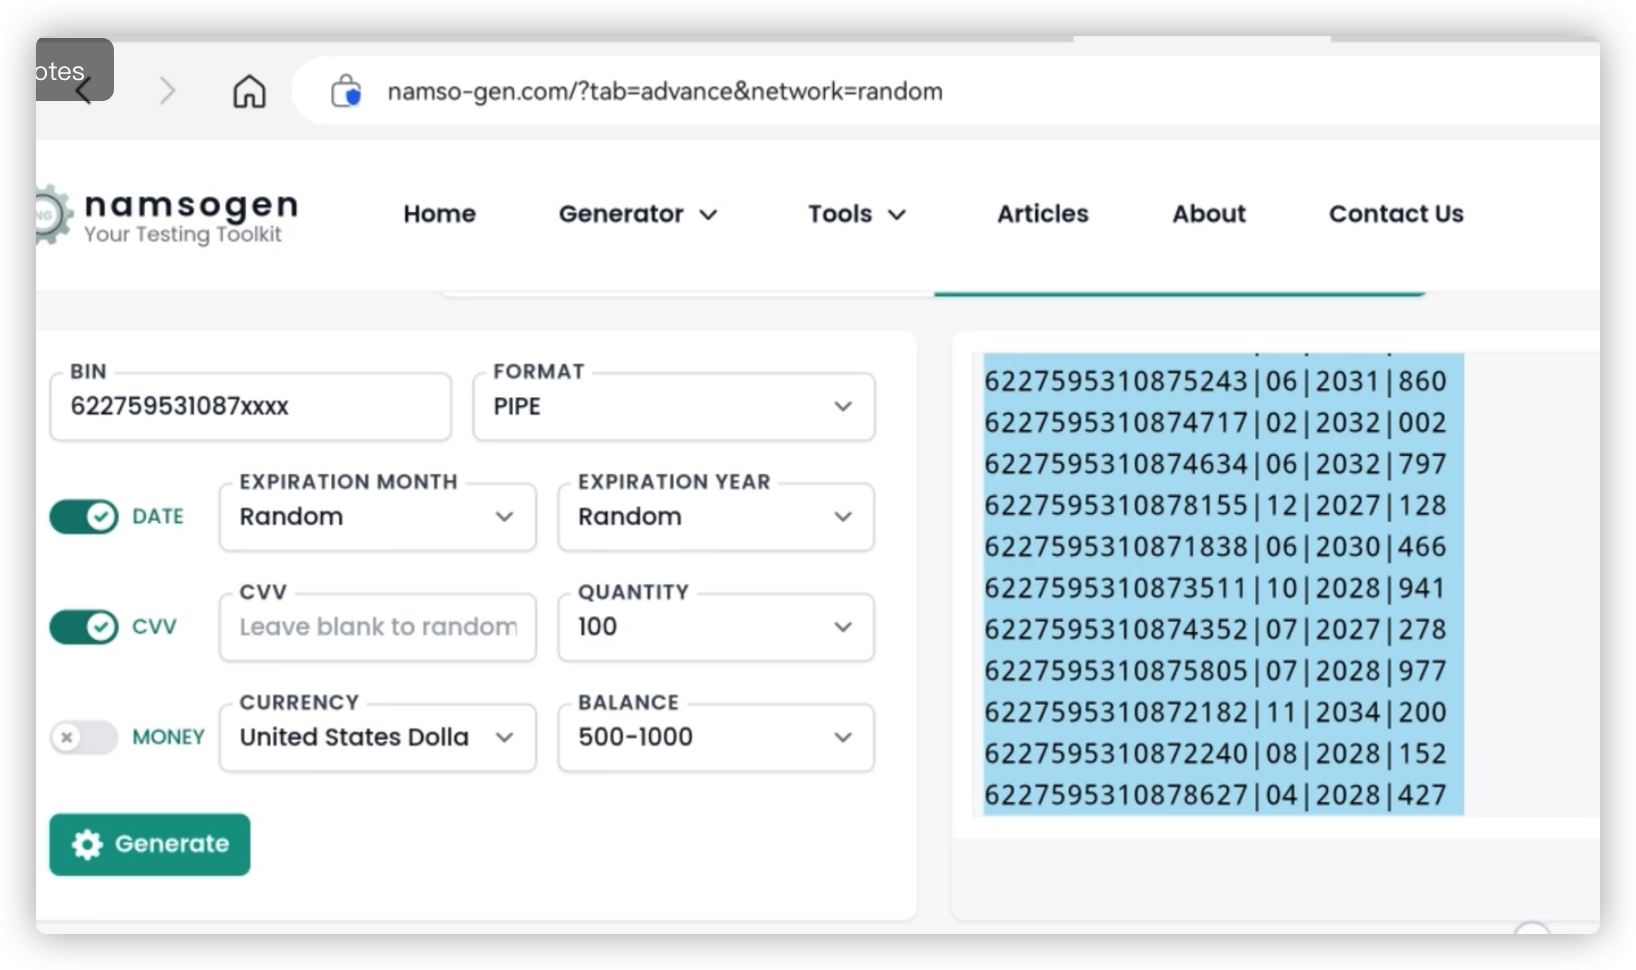Open the browser home page icon
Image resolution: width=1636 pixels, height=970 pixels.
(249, 91)
